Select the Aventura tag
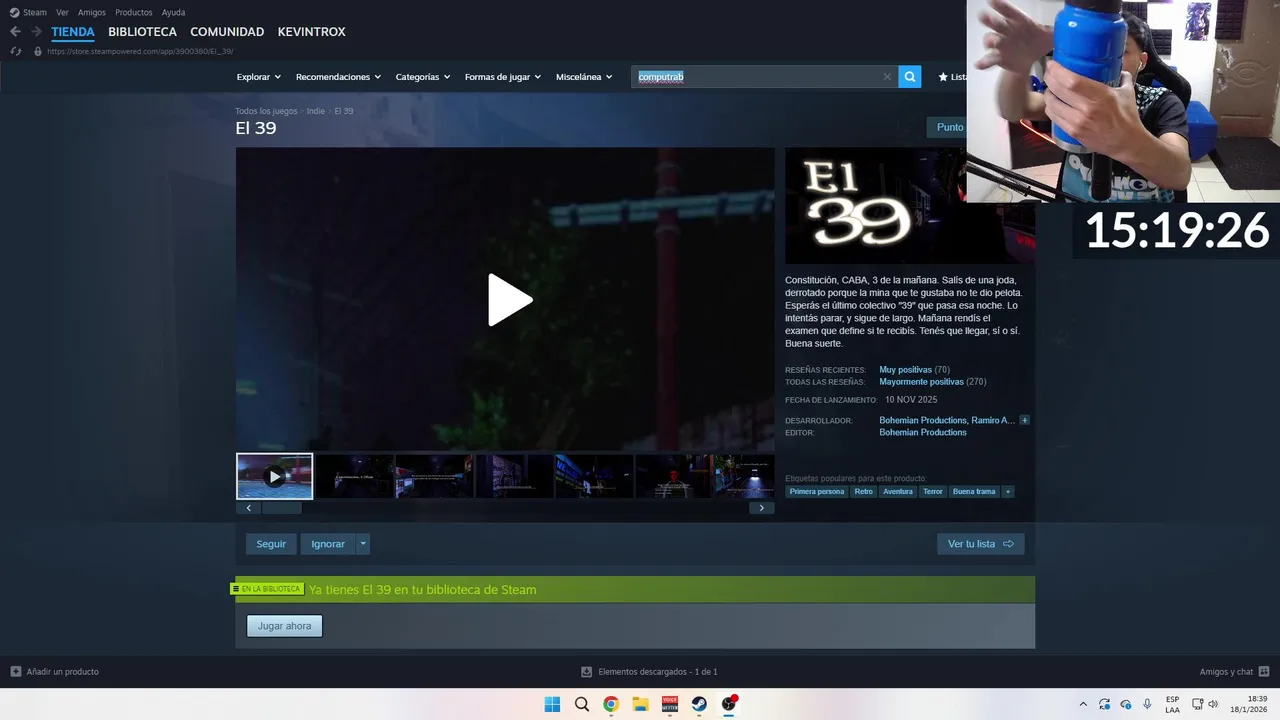Viewport: 1280px width, 720px height. (x=898, y=492)
